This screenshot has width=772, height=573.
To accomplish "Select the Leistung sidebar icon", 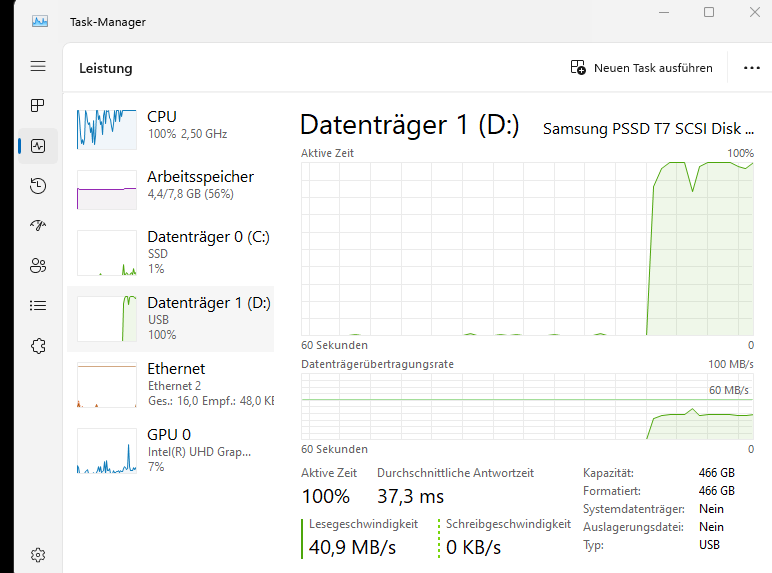I will (x=38, y=146).
